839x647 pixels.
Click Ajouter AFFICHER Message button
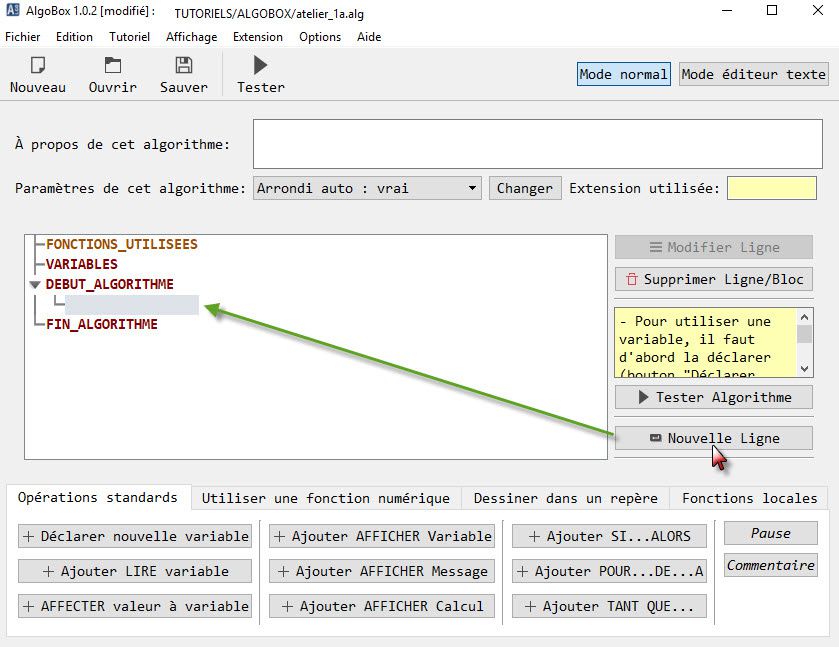click(382, 572)
